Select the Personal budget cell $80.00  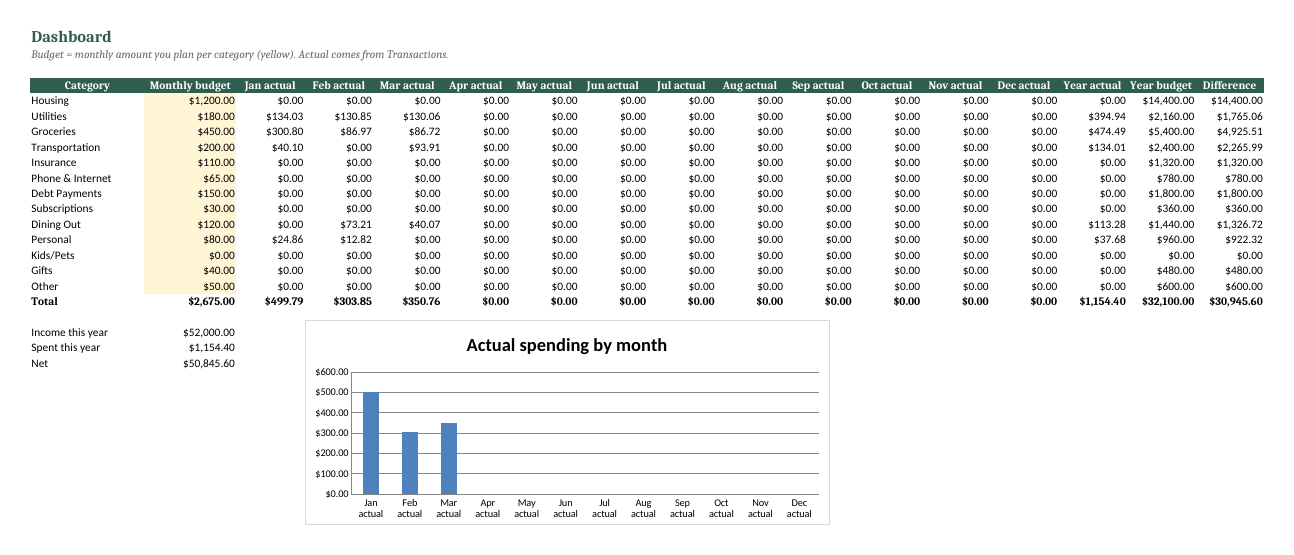(x=191, y=239)
